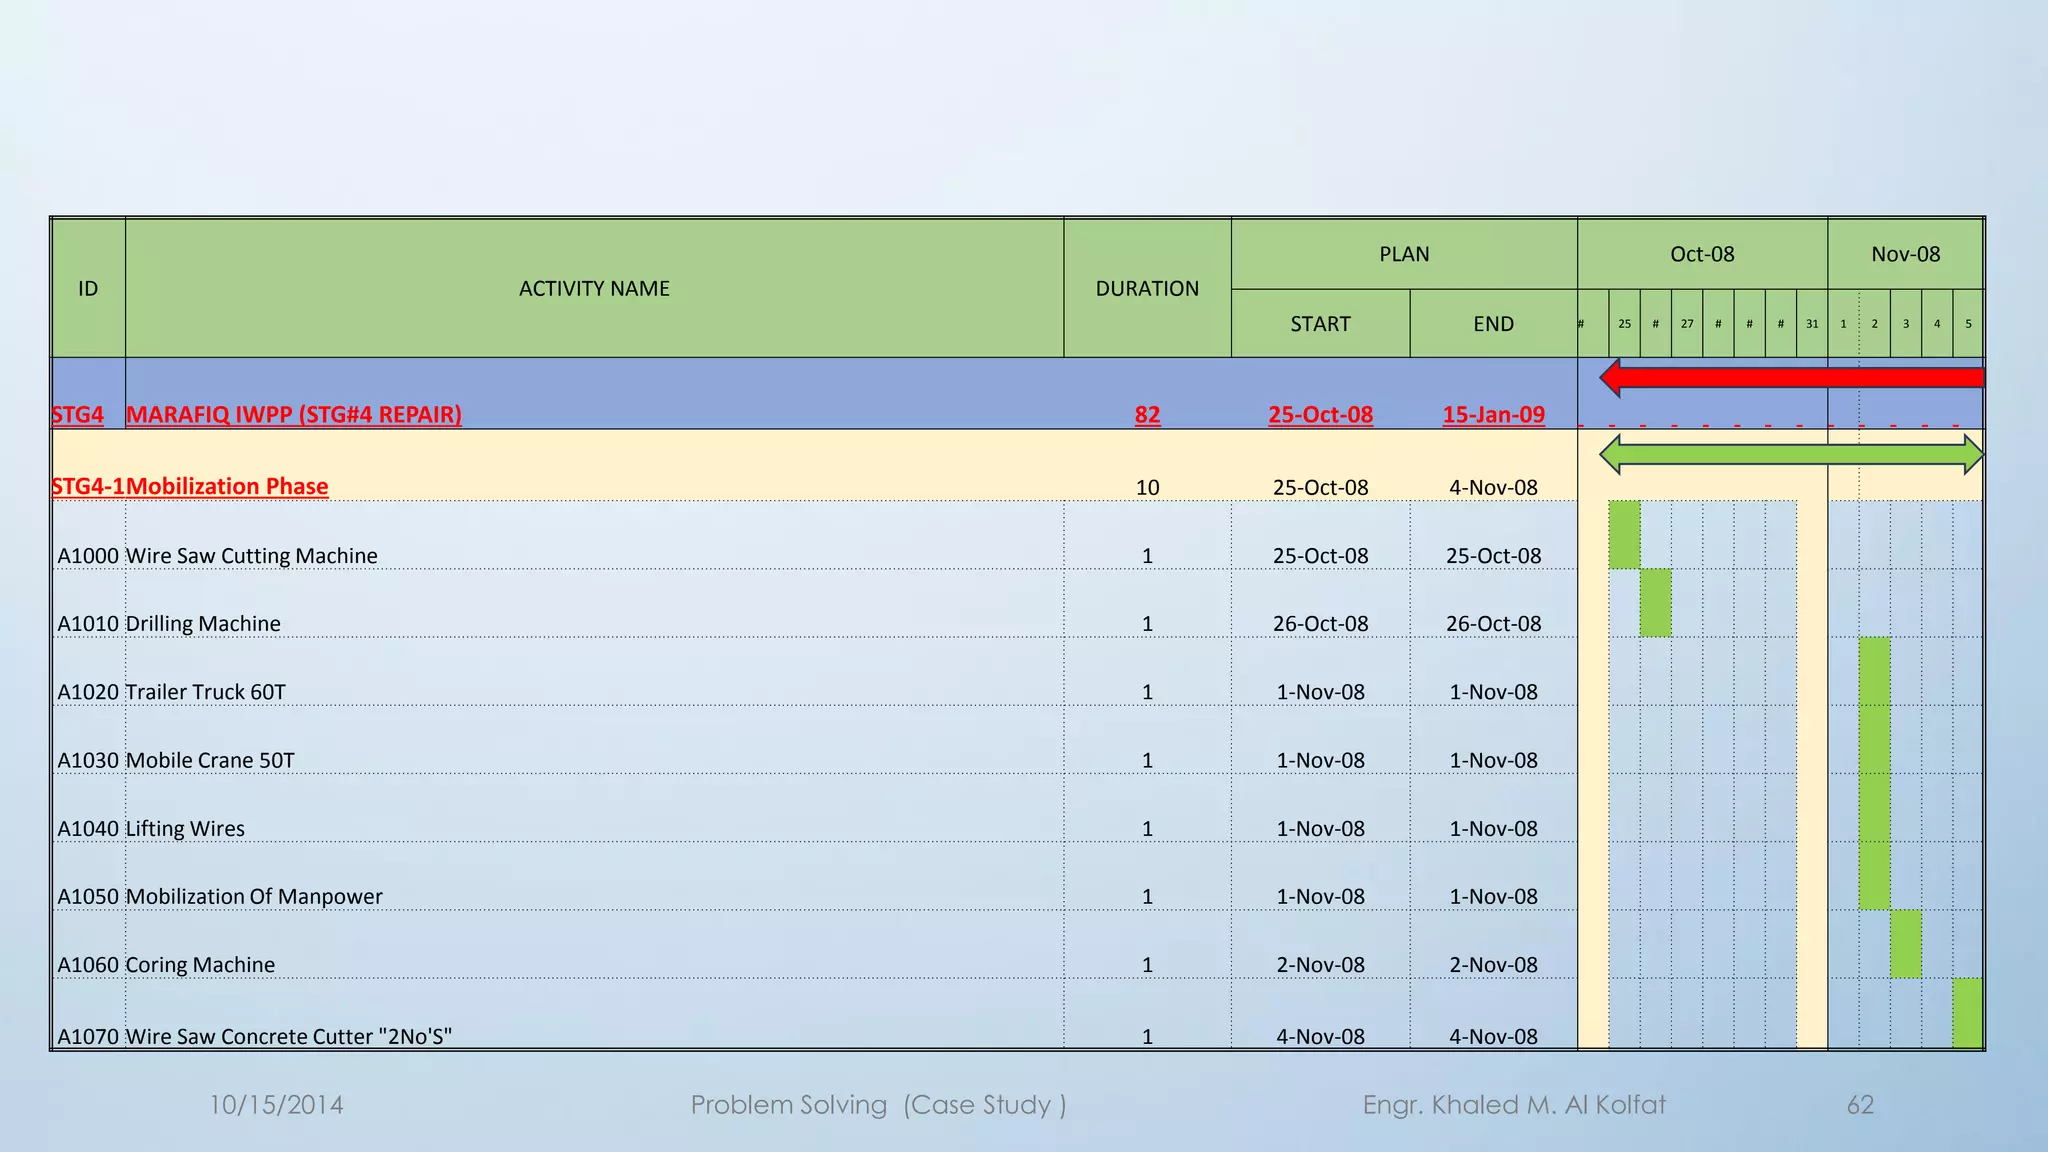The width and height of the screenshot is (2048, 1152).
Task: Select day 4 in the Nov-08 timeline
Action: coord(1937,324)
